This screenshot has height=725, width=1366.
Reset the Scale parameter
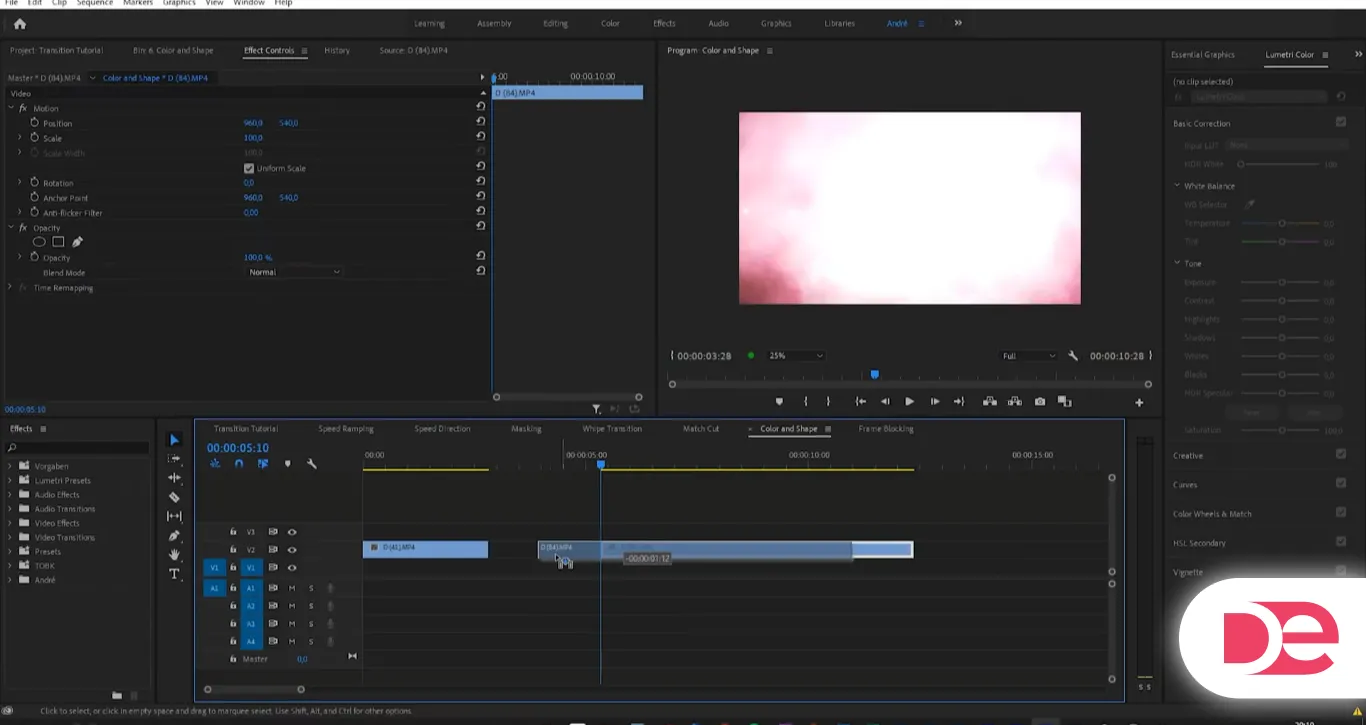click(x=481, y=136)
